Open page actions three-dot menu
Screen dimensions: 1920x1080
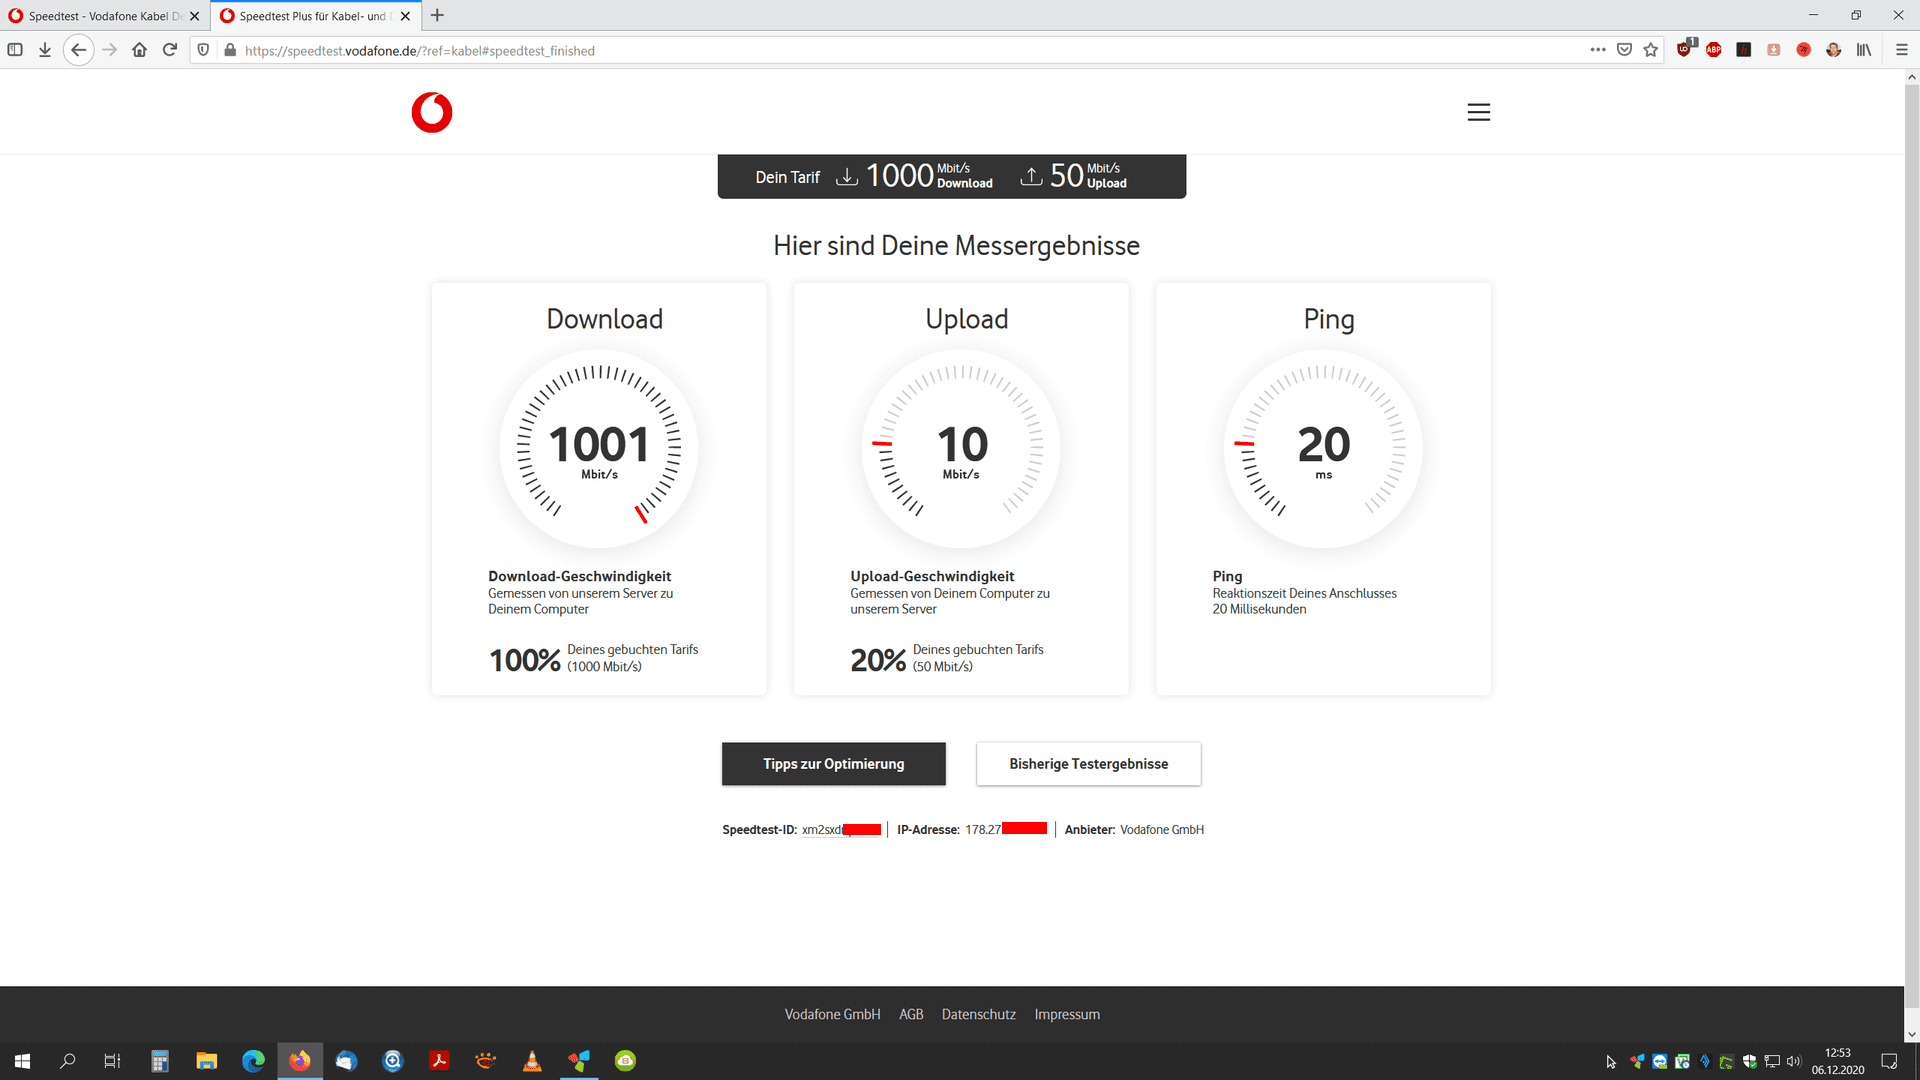point(1598,50)
